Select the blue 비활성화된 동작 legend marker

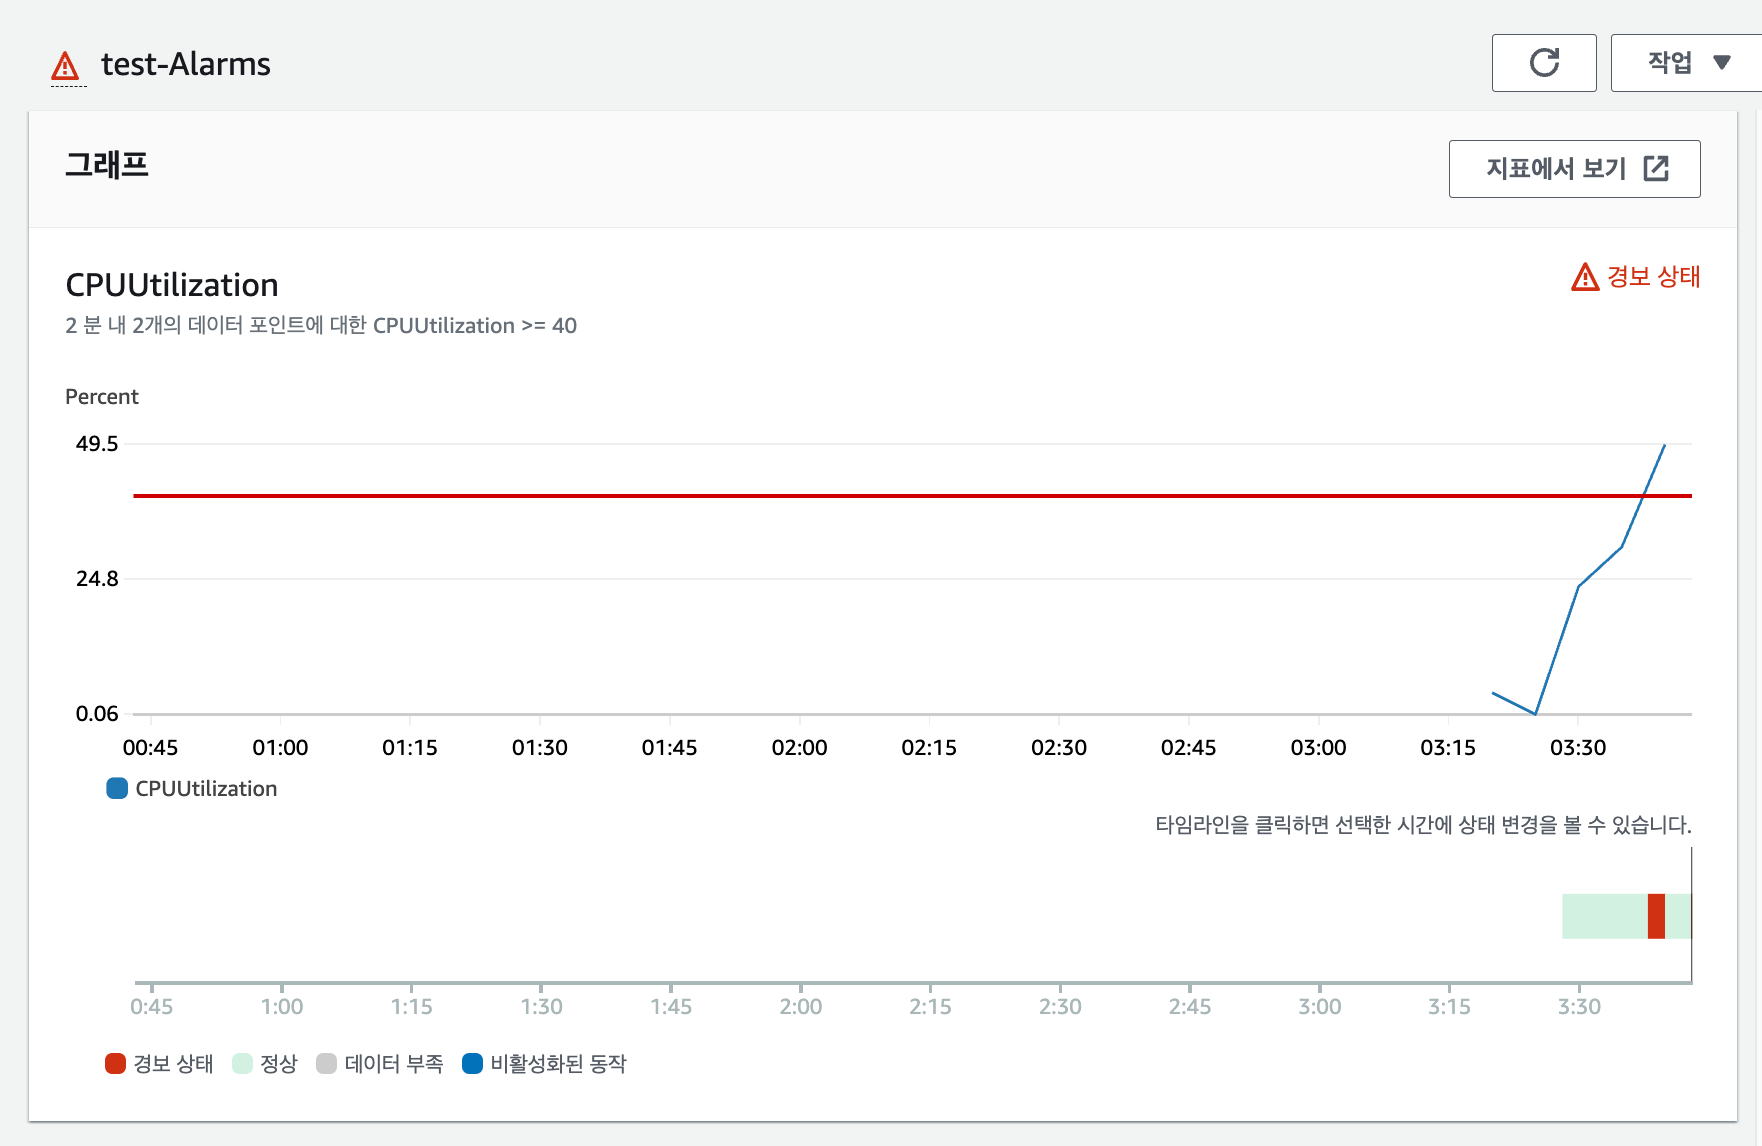pyautogui.click(x=471, y=1063)
